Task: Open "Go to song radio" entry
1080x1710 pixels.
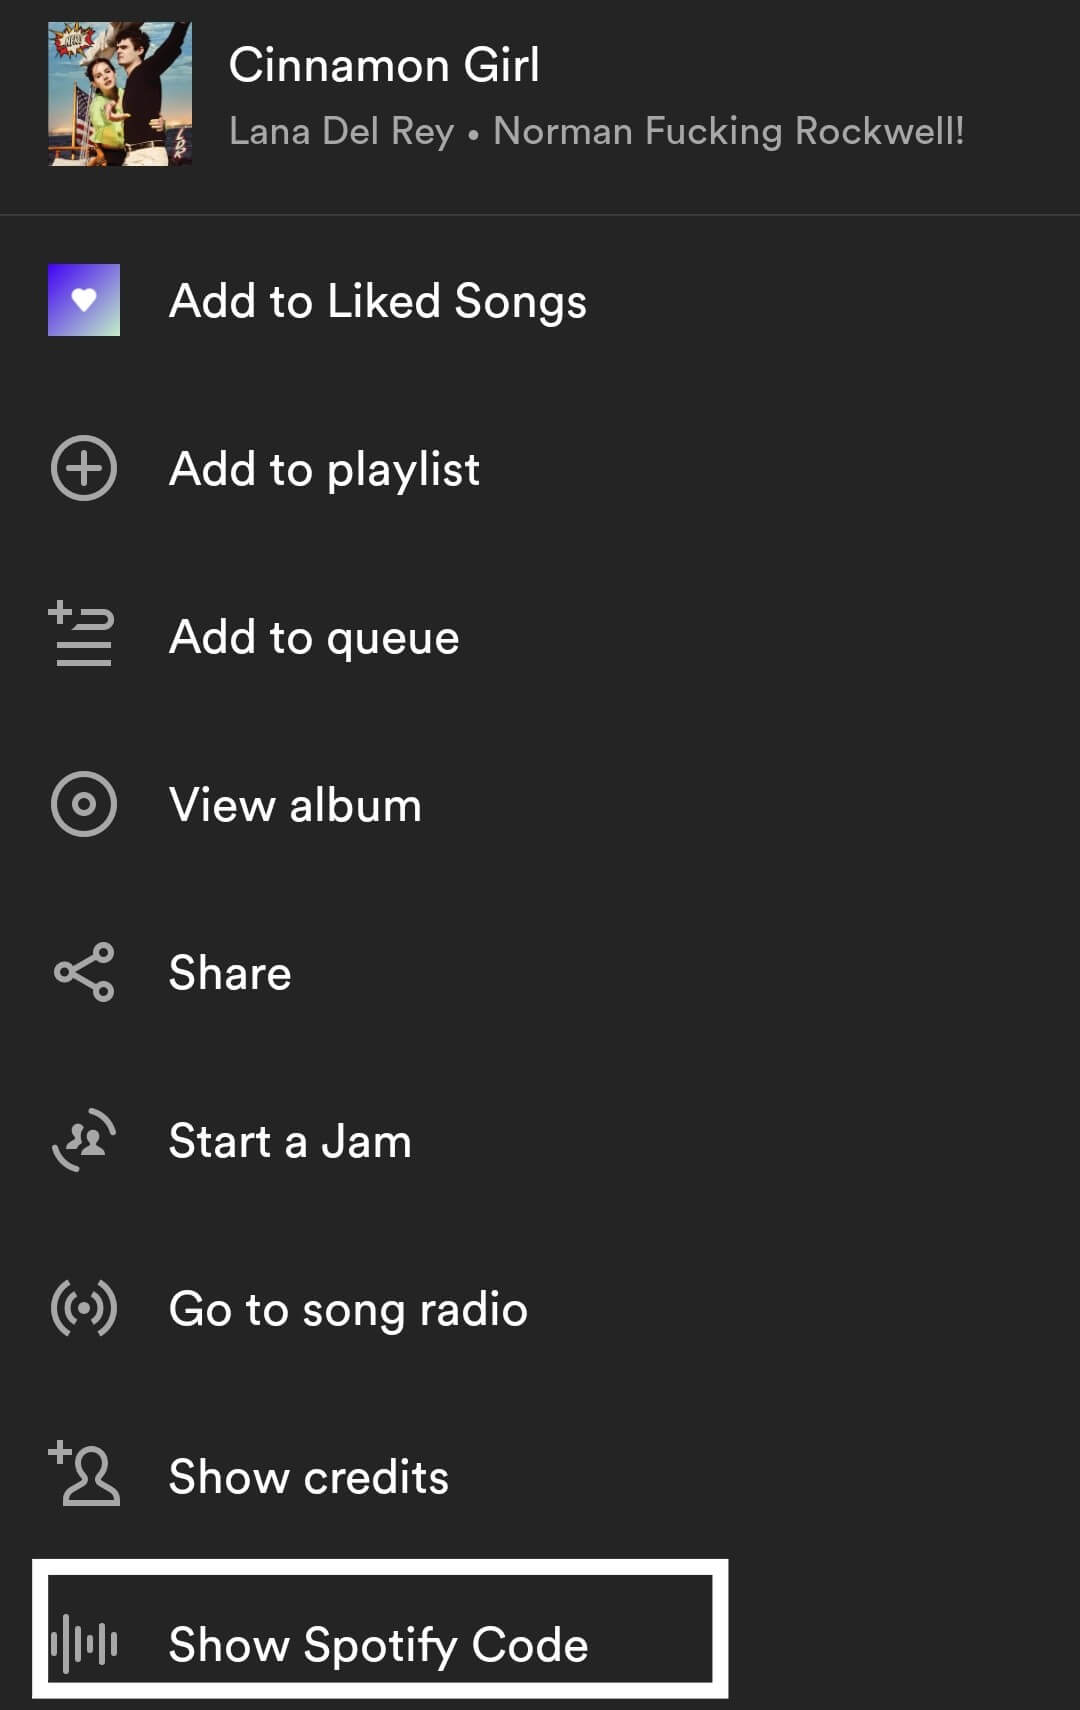Action: [x=348, y=1309]
